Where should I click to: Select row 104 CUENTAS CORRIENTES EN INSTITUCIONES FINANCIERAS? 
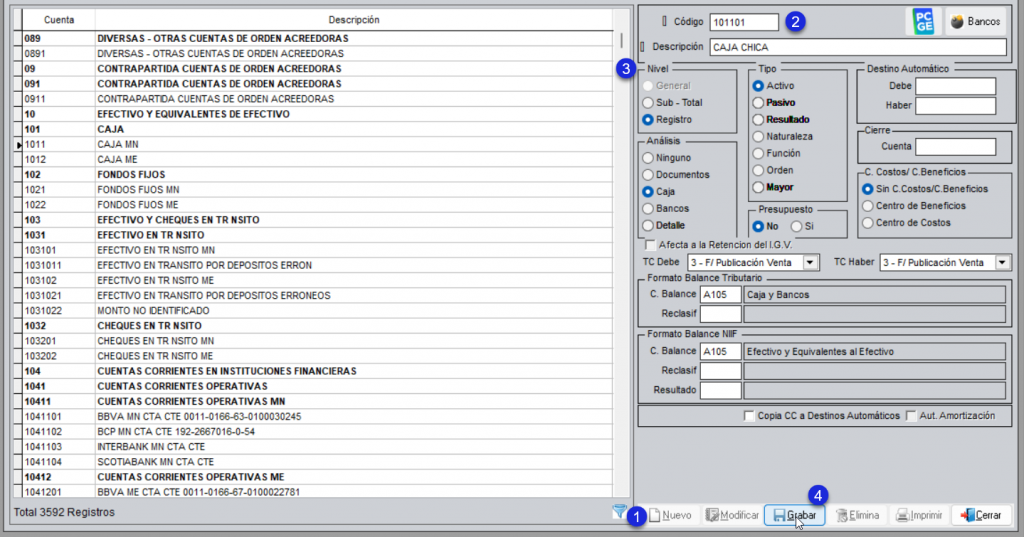318,371
